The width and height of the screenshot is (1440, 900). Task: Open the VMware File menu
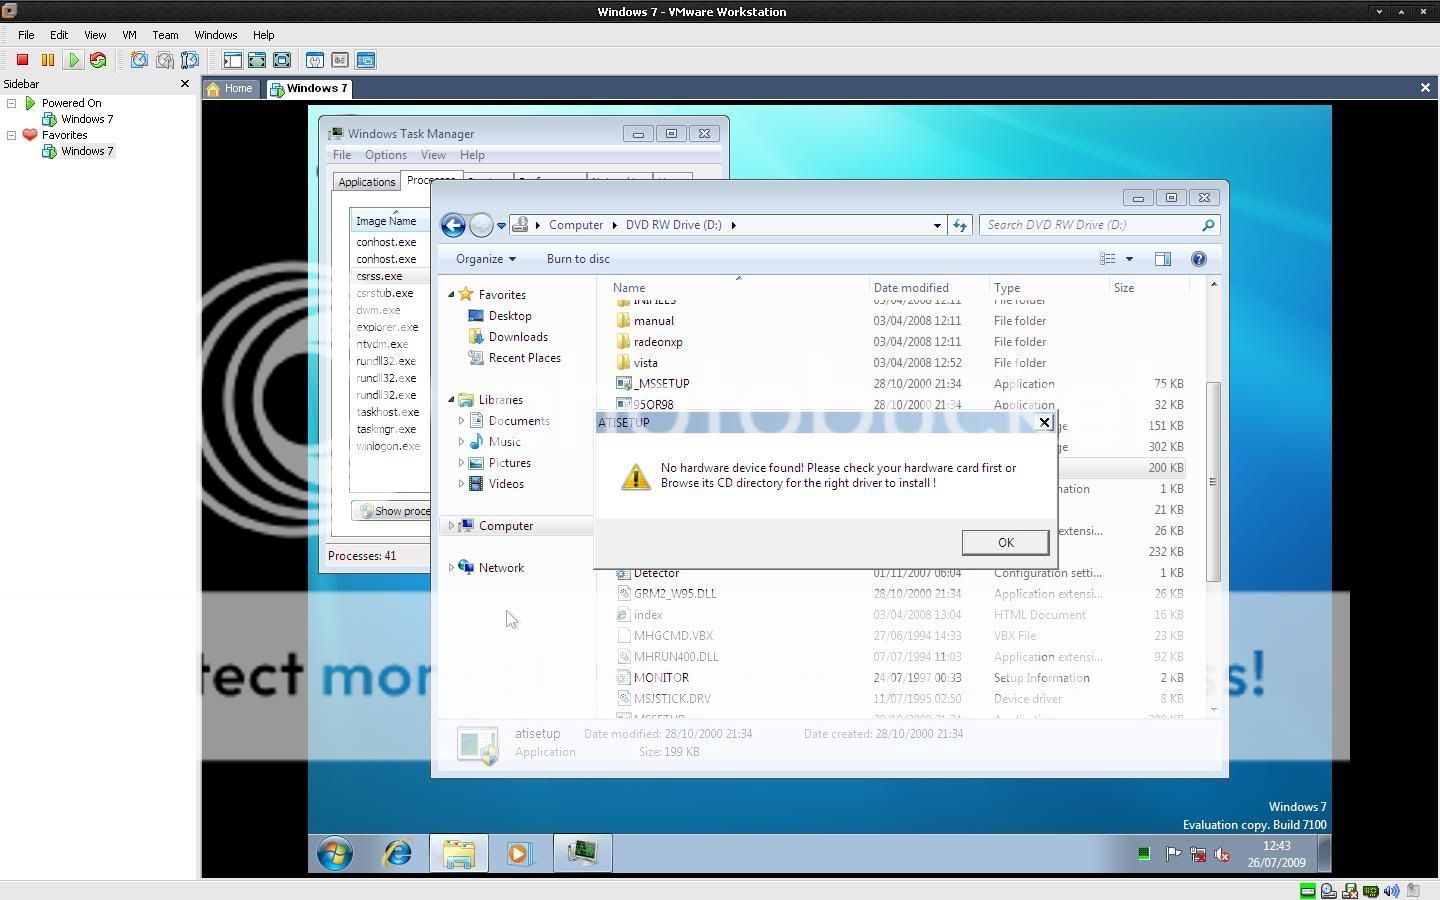click(x=26, y=35)
